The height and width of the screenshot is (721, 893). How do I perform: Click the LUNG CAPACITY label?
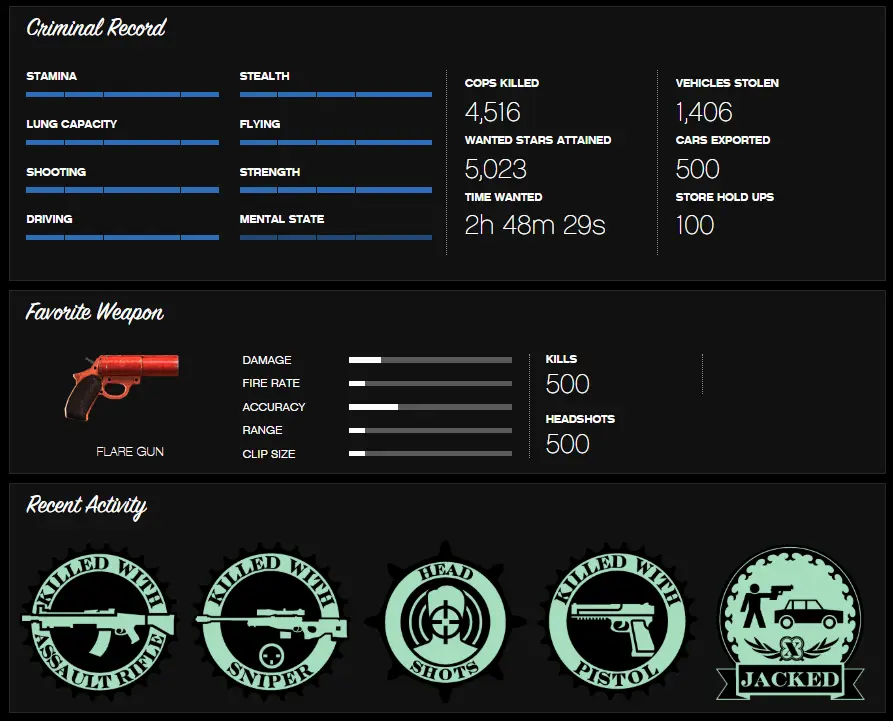click(x=72, y=124)
